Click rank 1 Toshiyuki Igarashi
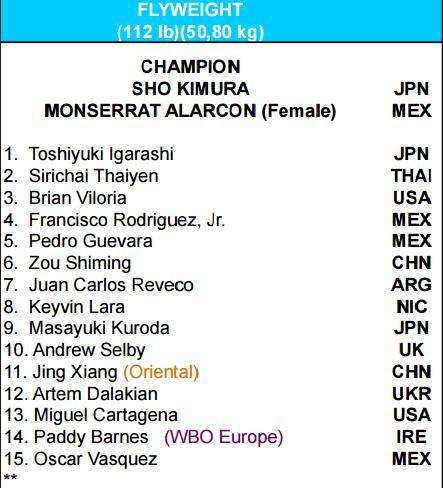443x488 pixels. tap(101, 154)
